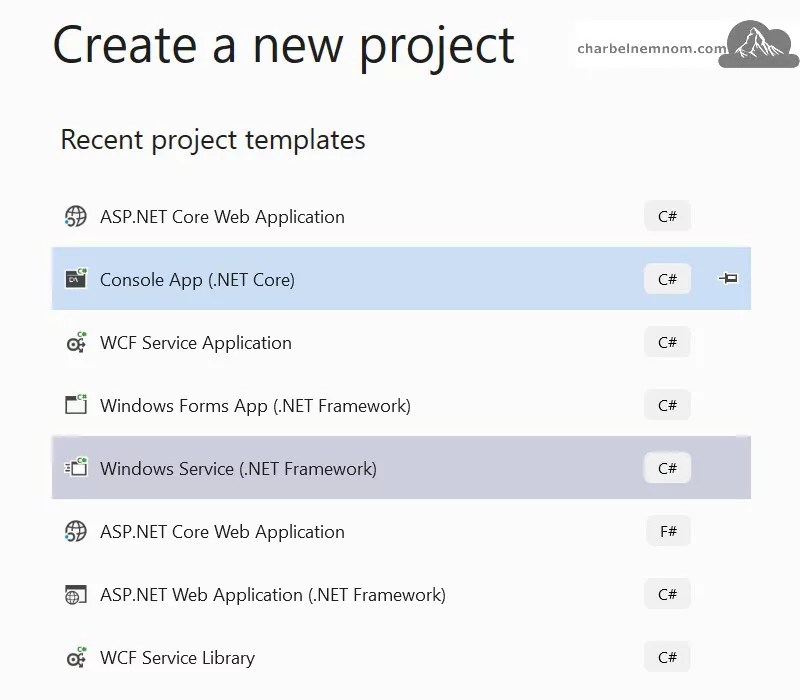Click the ASP.NET Web Application document icon
Image resolution: width=800 pixels, height=700 pixels.
tap(75, 594)
